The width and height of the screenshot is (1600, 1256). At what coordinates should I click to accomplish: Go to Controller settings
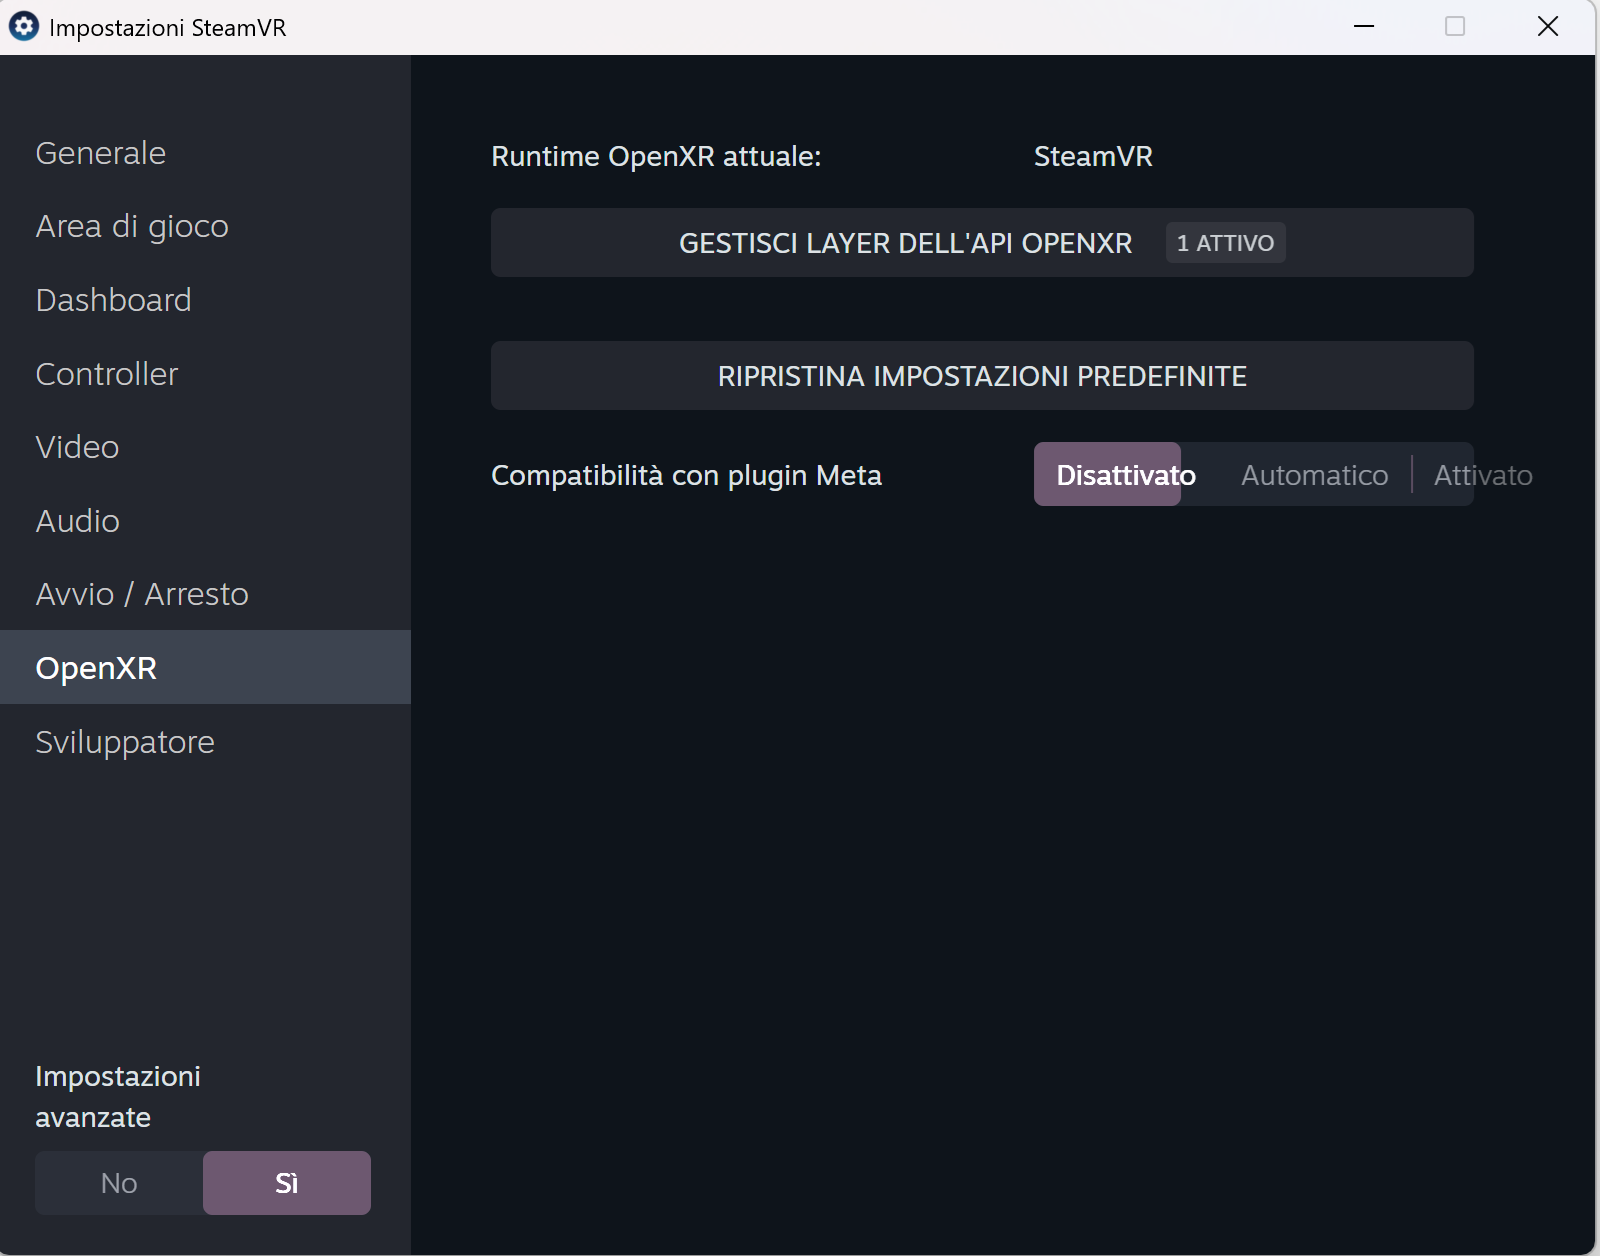205,374
